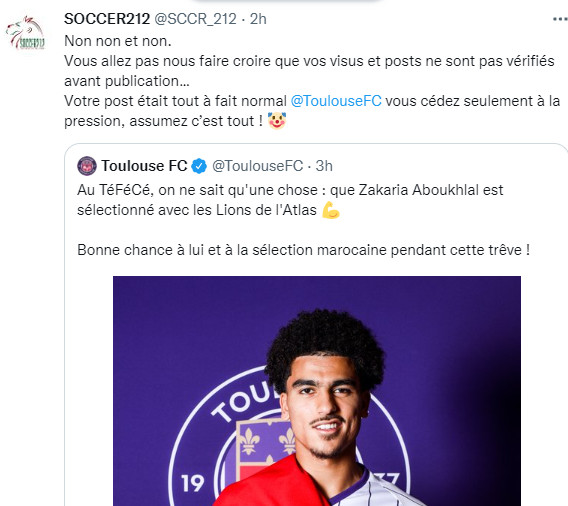Open the @ToulouseFC mention link
The image size is (568, 506).
tap(336, 101)
